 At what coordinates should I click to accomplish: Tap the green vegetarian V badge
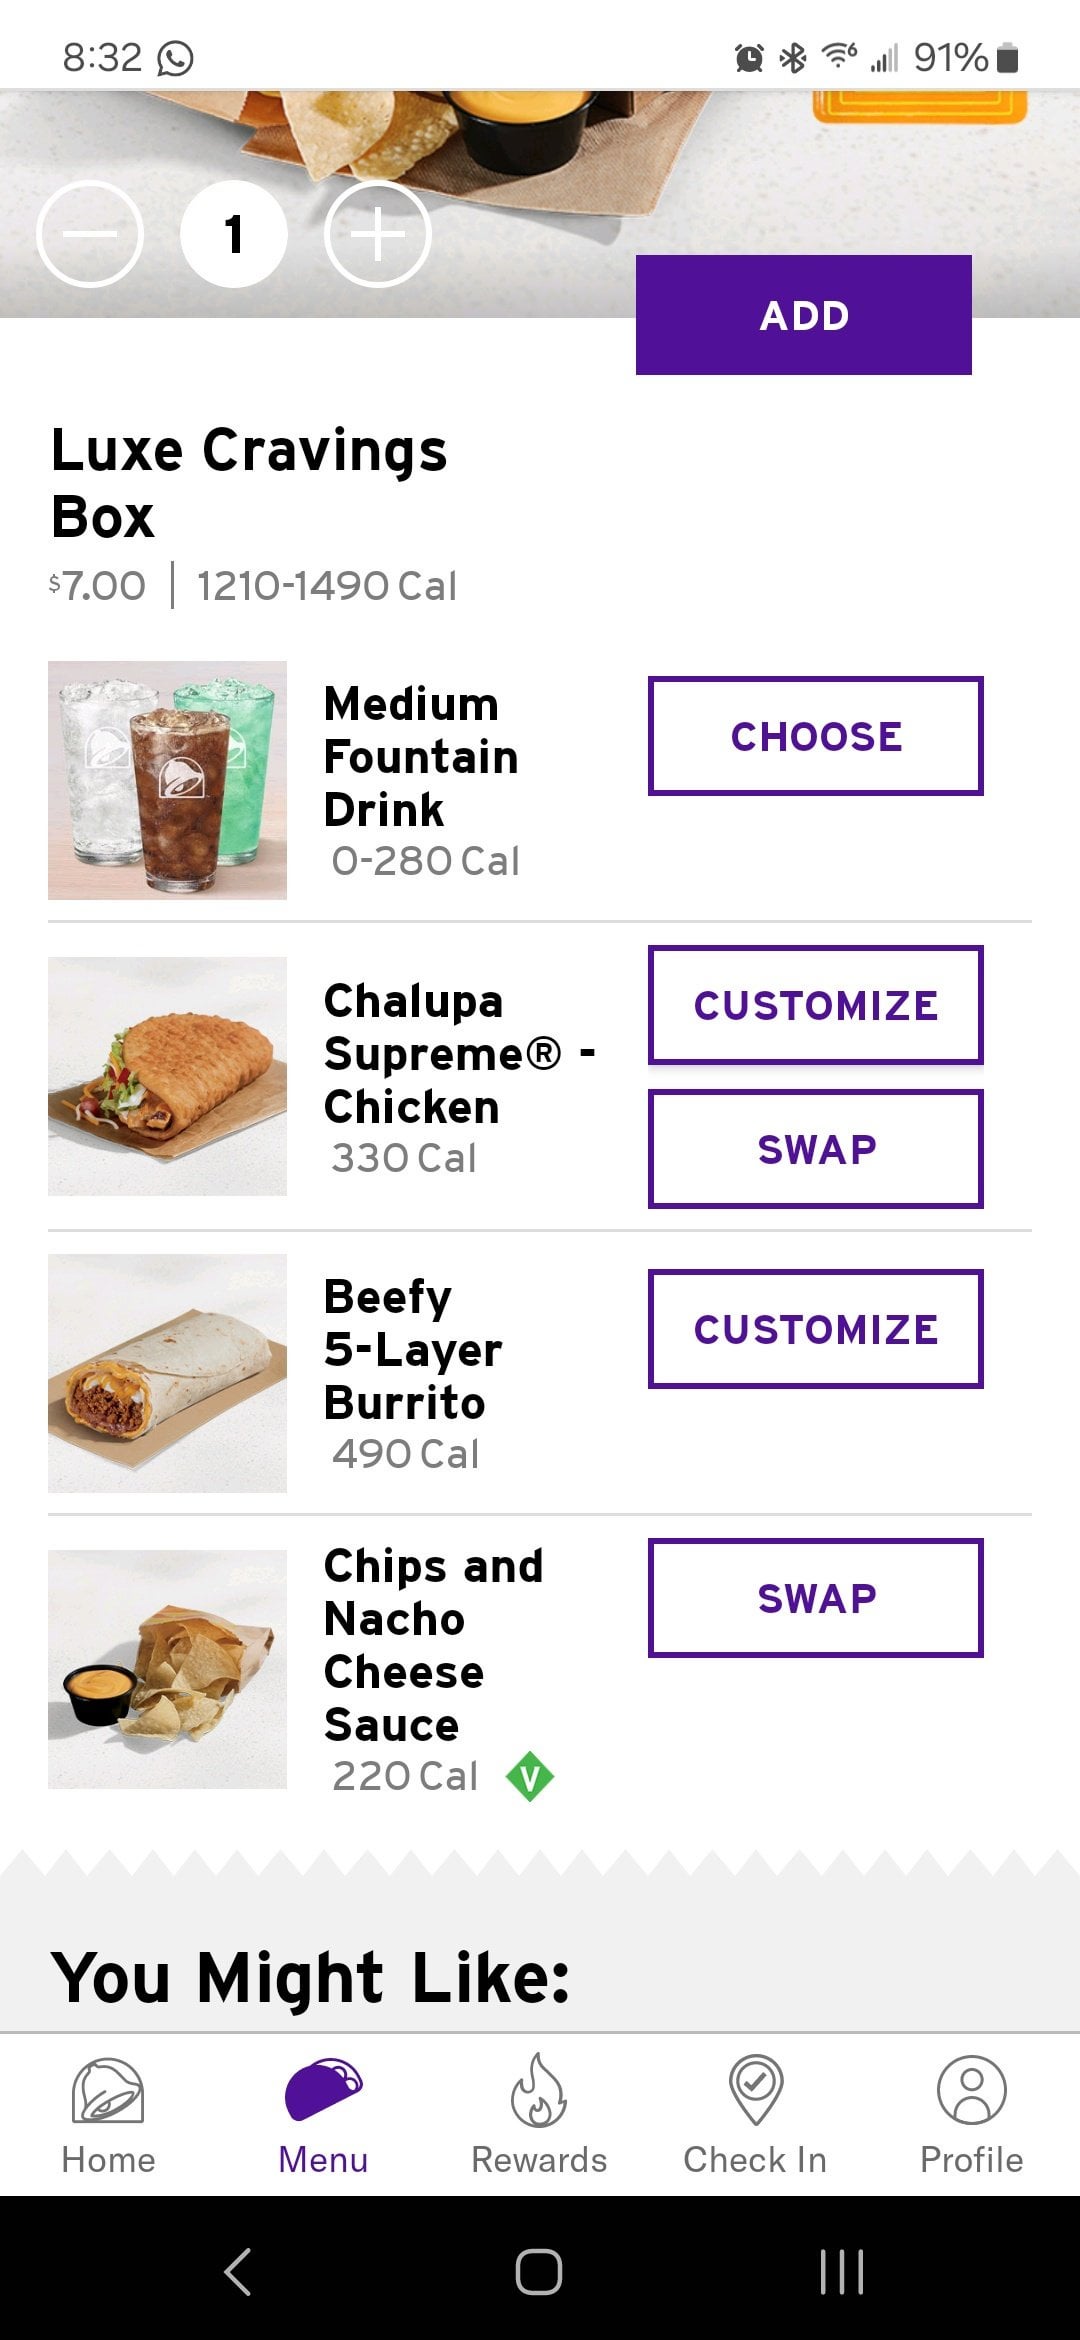pos(530,1777)
